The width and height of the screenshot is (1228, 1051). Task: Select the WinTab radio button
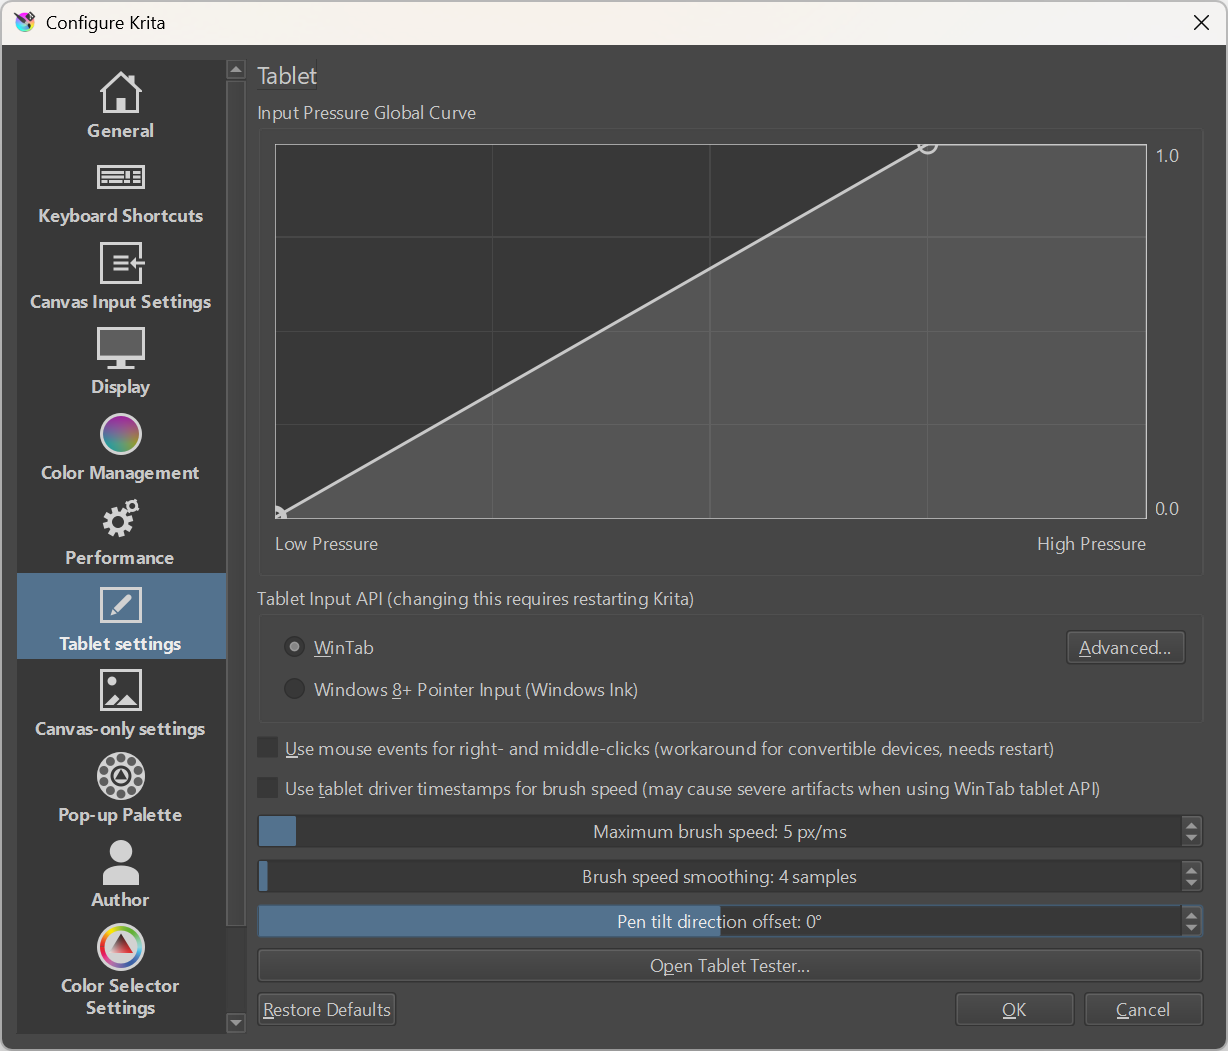[294, 647]
